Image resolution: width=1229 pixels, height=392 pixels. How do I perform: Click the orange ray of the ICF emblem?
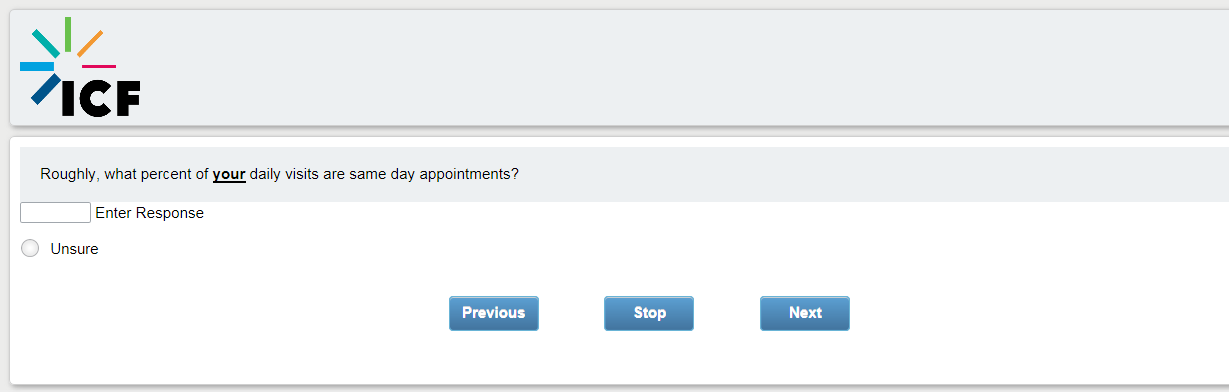point(90,43)
